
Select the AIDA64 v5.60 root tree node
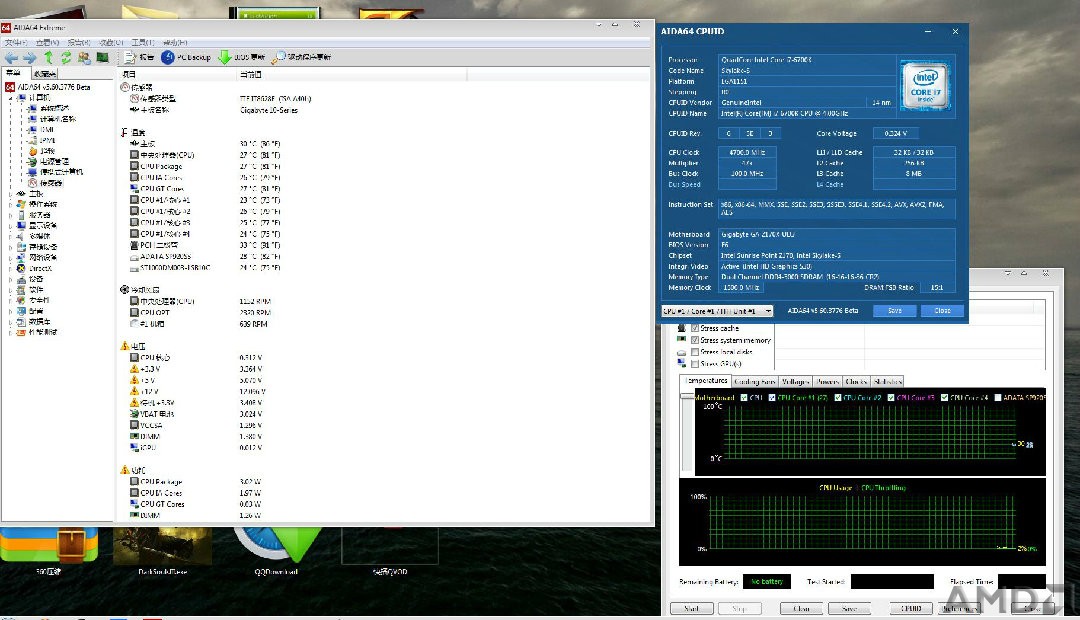tap(48, 87)
